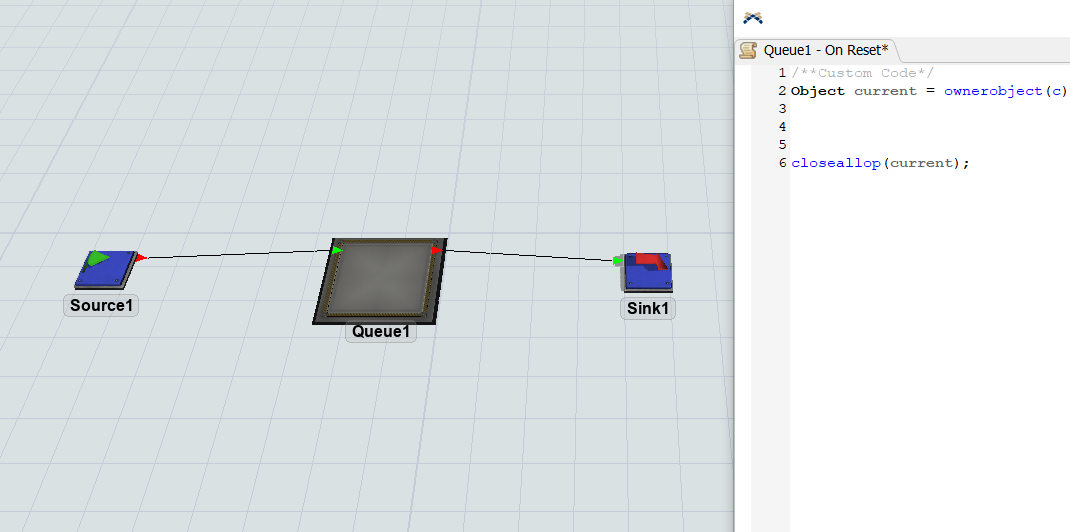
Task: Click the Queue1 name label
Action: click(381, 332)
